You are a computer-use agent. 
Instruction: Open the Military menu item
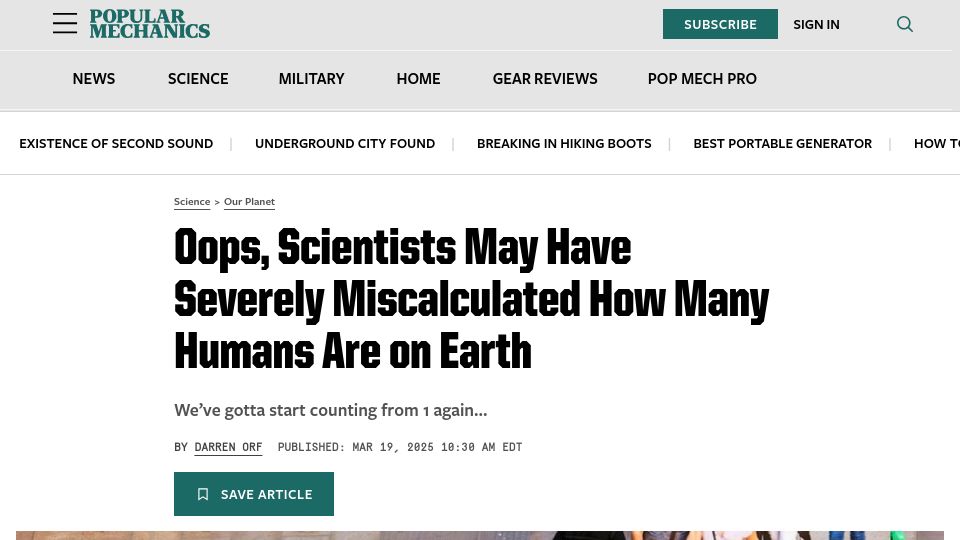311,79
